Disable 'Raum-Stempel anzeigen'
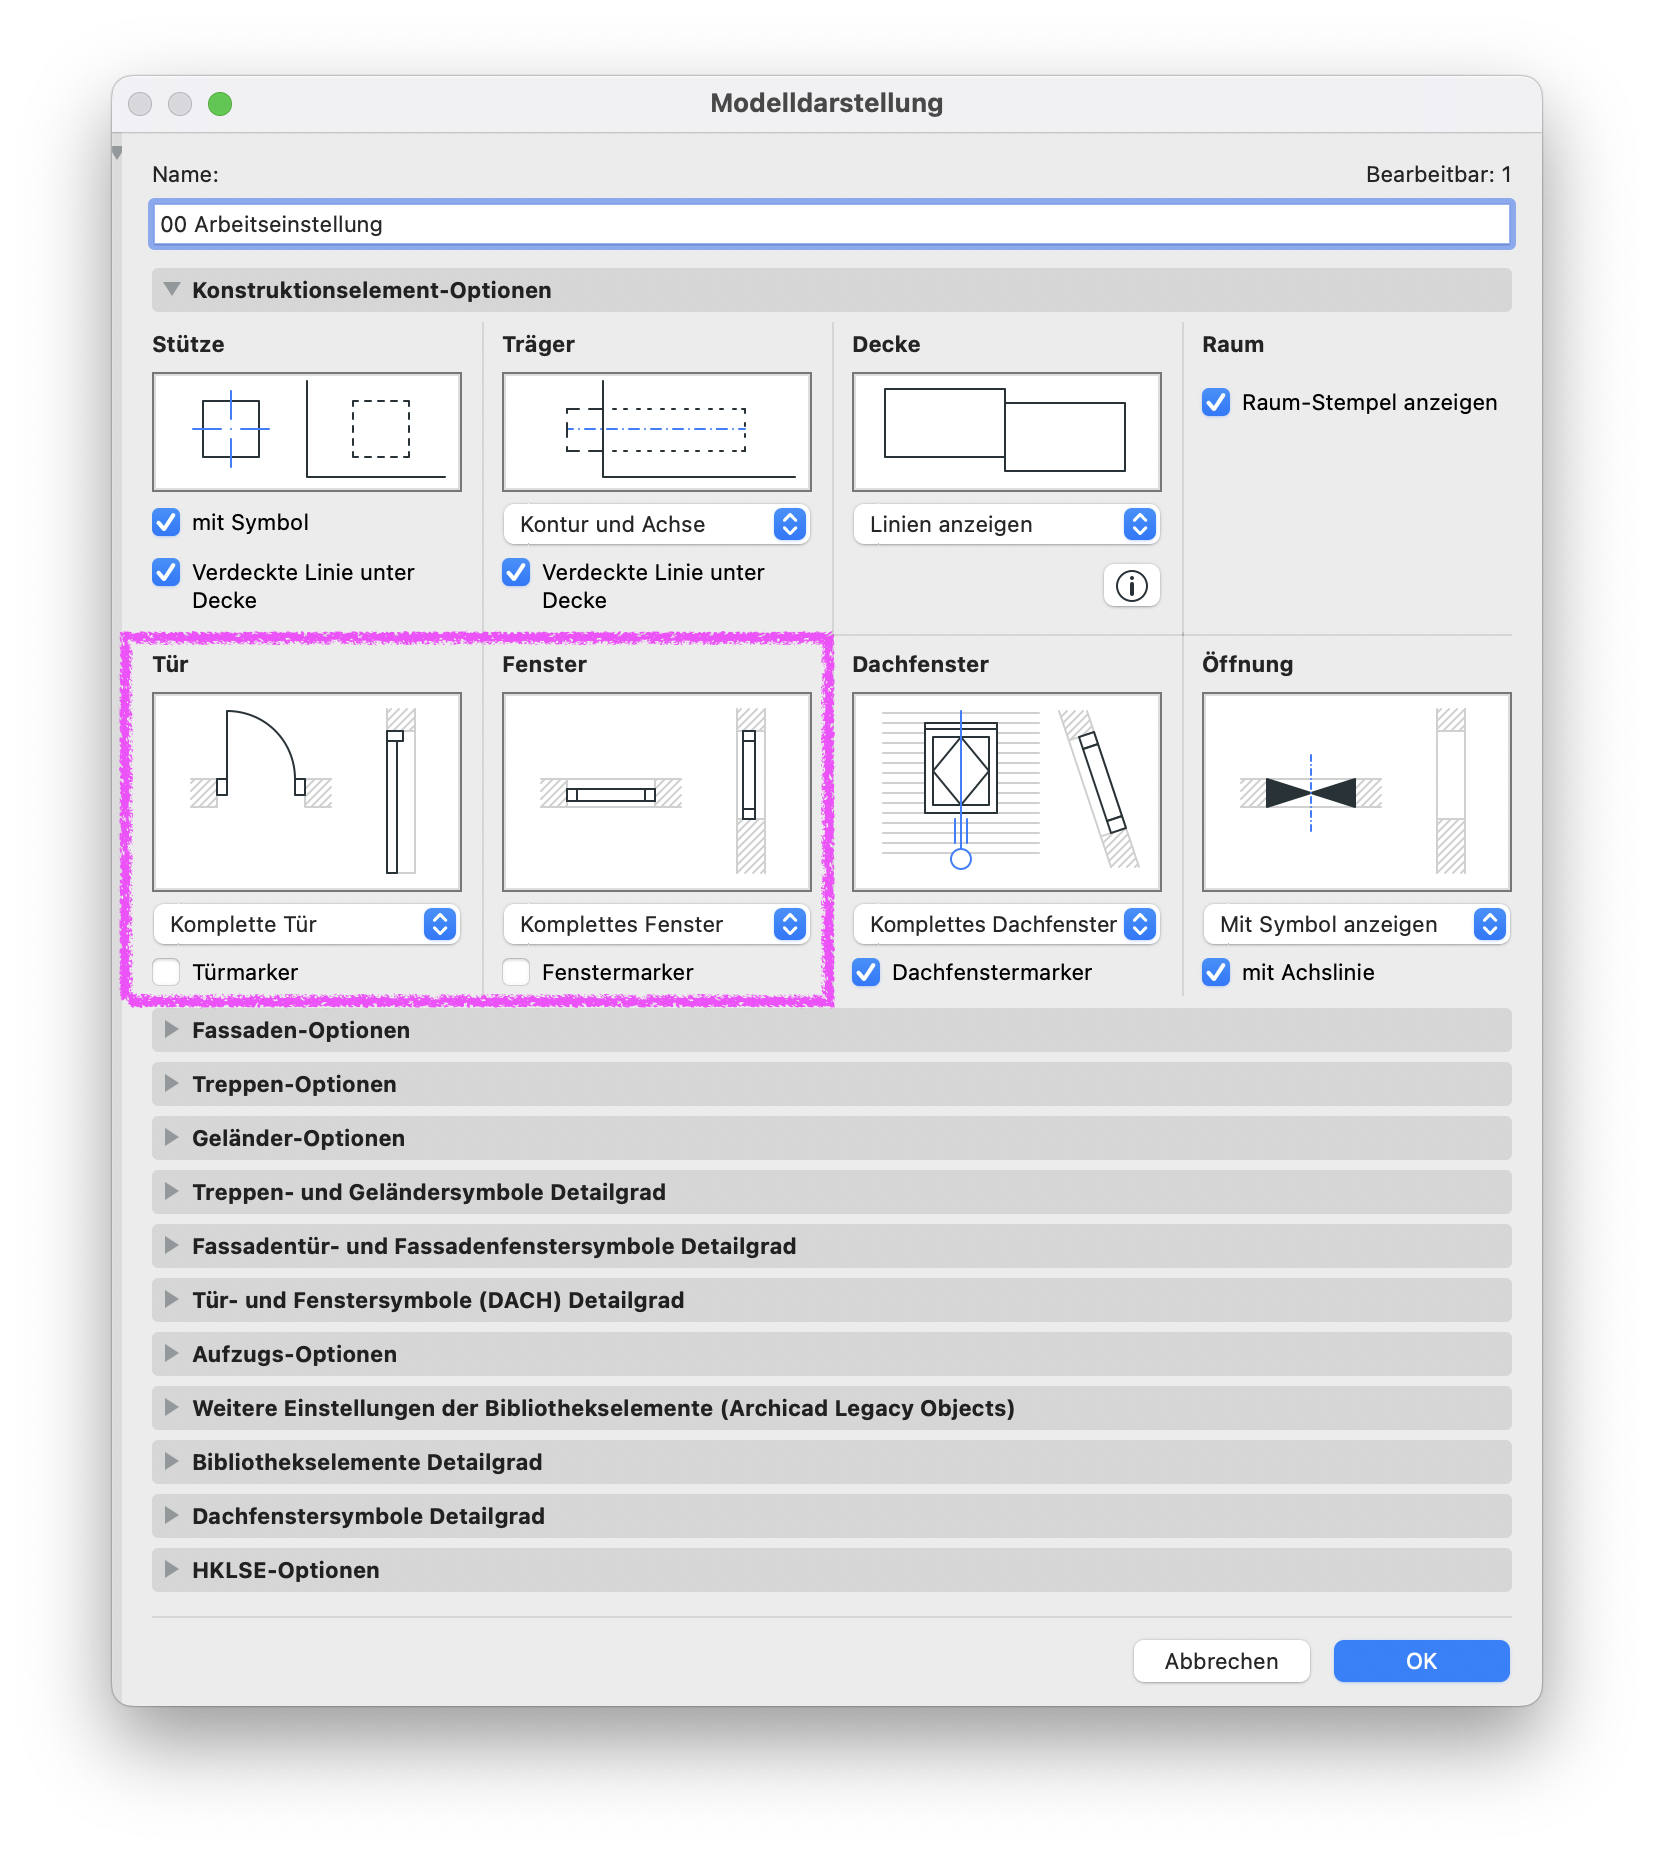 pos(1216,402)
